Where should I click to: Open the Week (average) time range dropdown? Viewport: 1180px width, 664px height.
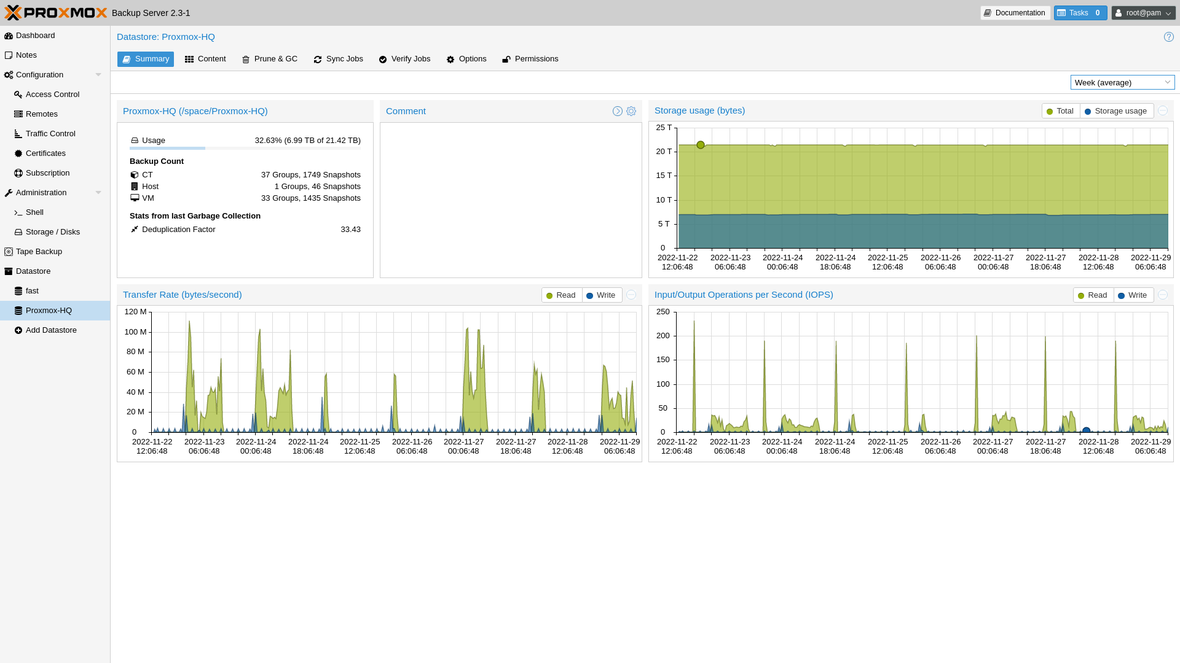[1120, 81]
